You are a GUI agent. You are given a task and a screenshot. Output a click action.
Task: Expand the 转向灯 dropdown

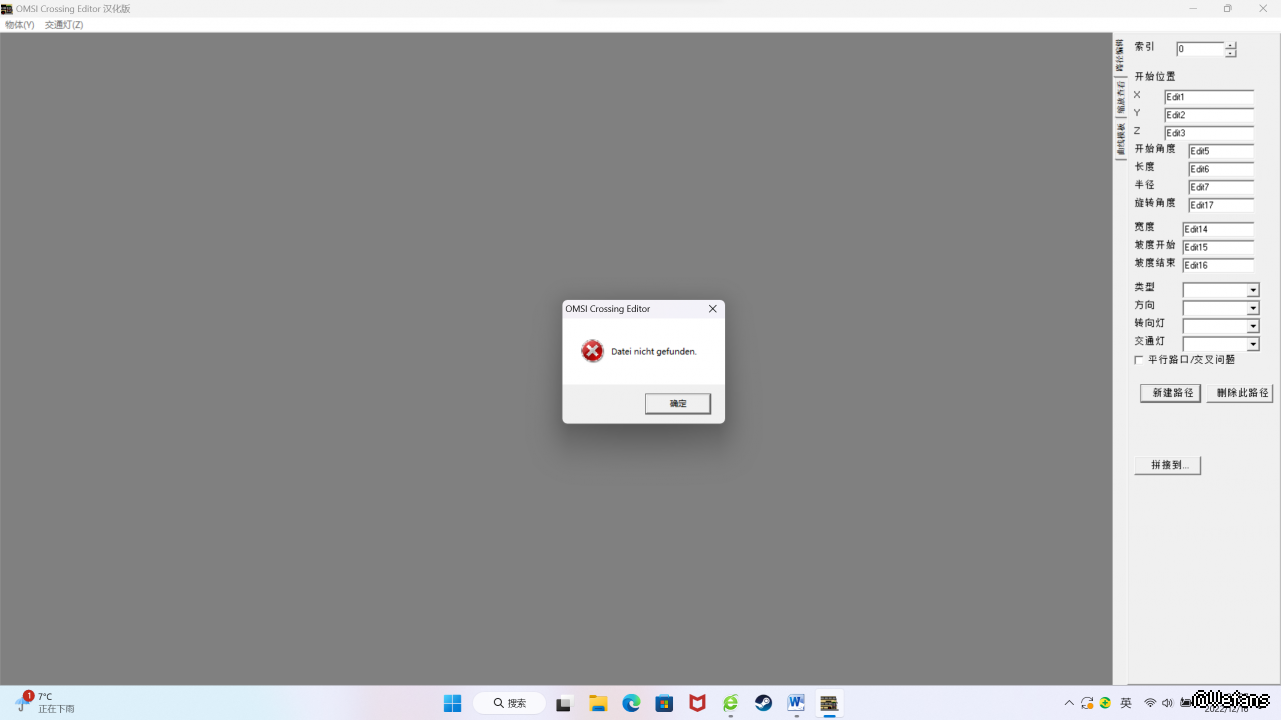[x=1253, y=326]
